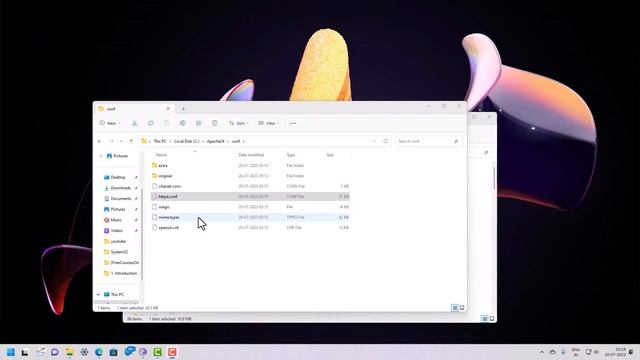Open the youtube folder in sidebar
Screen dimensions: 640x360
click(x=118, y=241)
